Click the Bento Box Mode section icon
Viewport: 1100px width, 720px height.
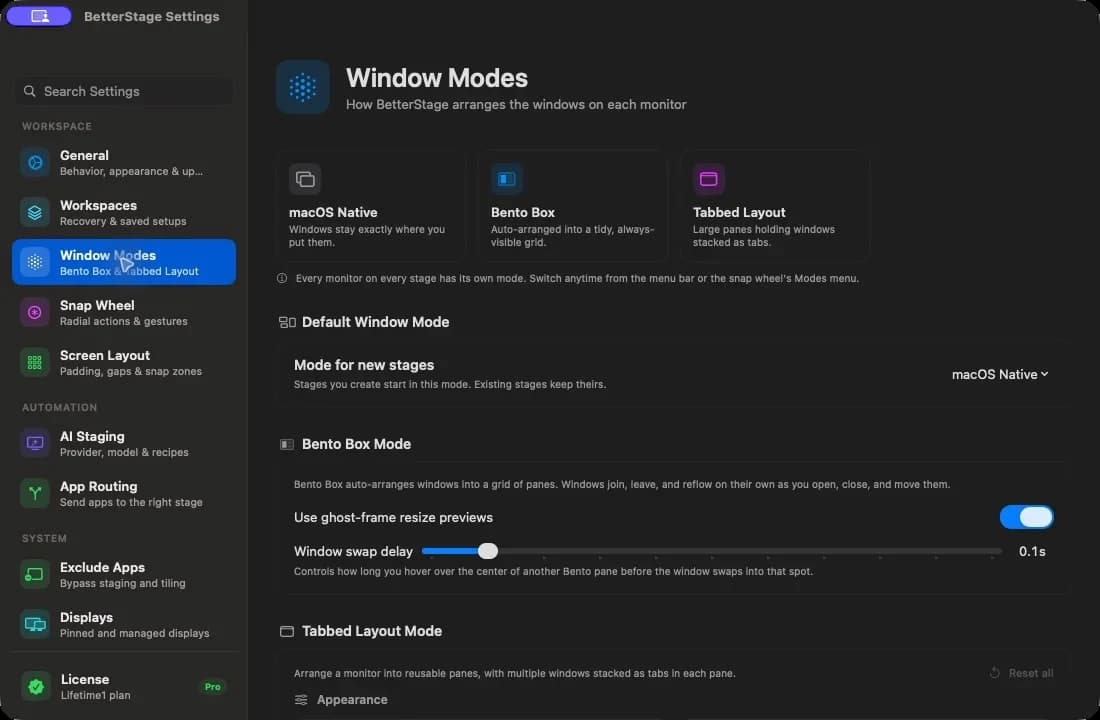point(287,444)
